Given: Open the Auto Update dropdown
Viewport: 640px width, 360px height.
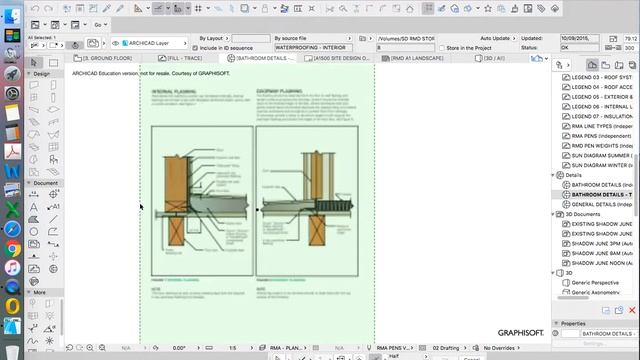Looking at the screenshot, I should [x=498, y=38].
